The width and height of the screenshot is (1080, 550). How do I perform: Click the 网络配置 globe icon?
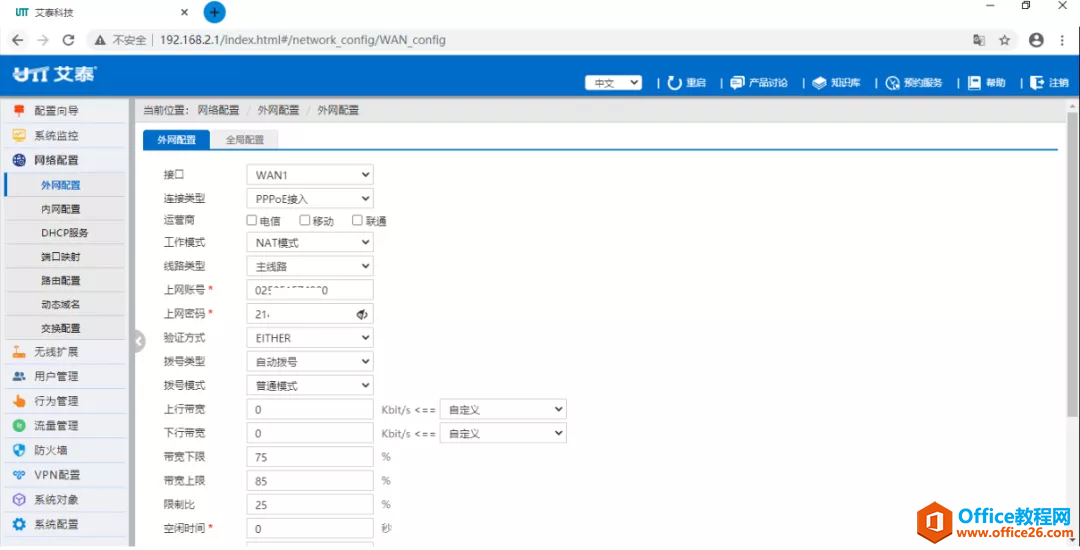pyautogui.click(x=19, y=160)
